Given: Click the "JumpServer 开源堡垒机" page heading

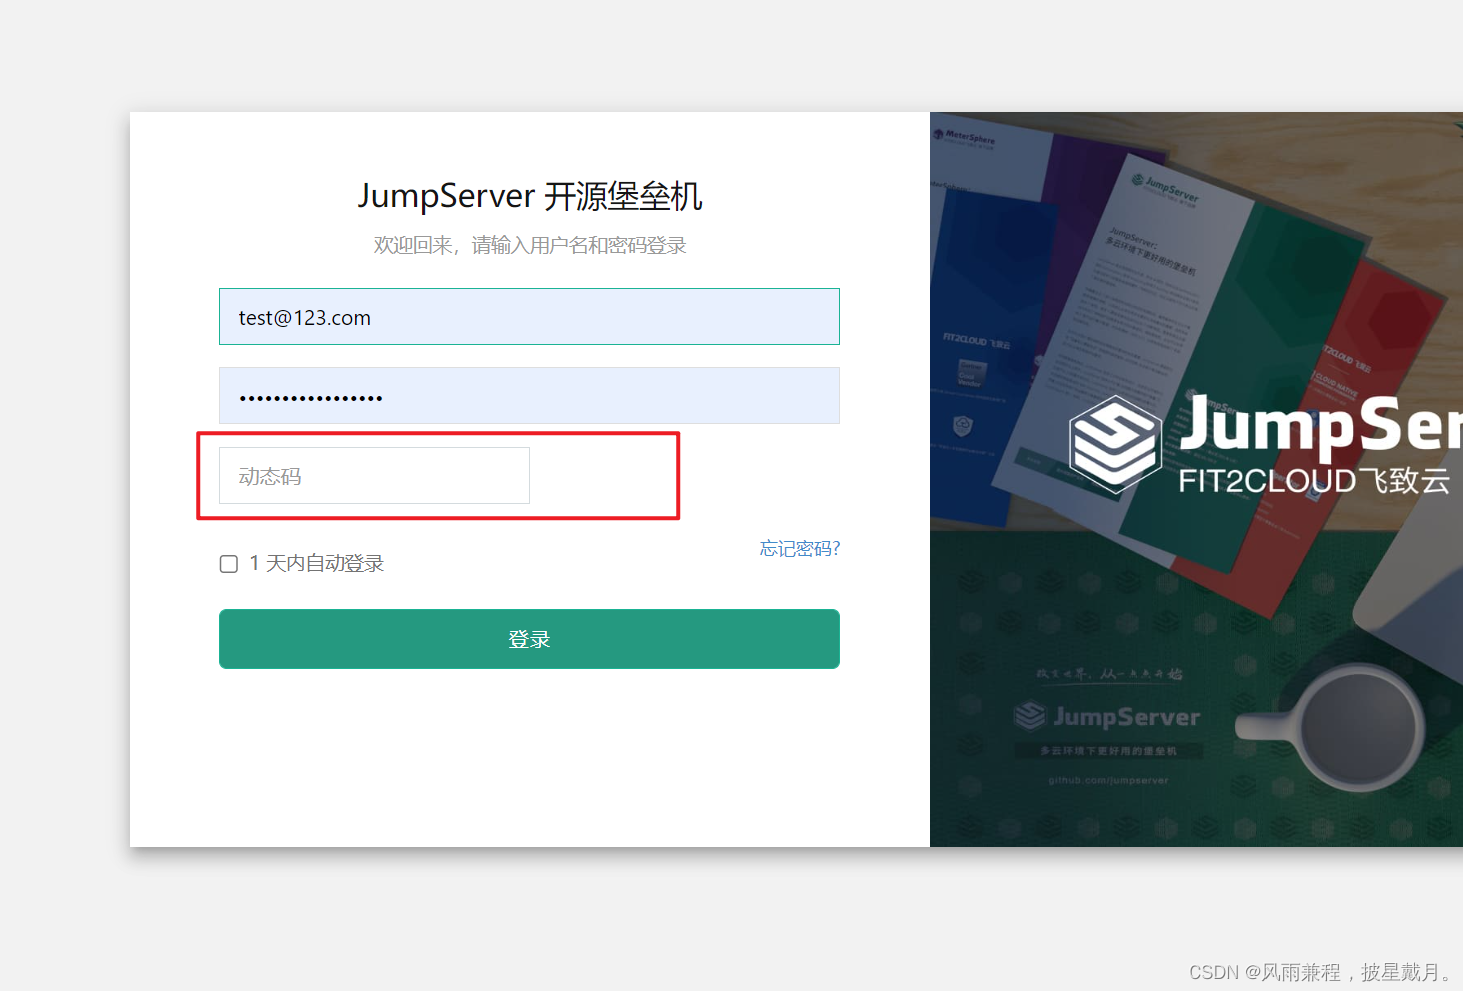Looking at the screenshot, I should point(529,197).
